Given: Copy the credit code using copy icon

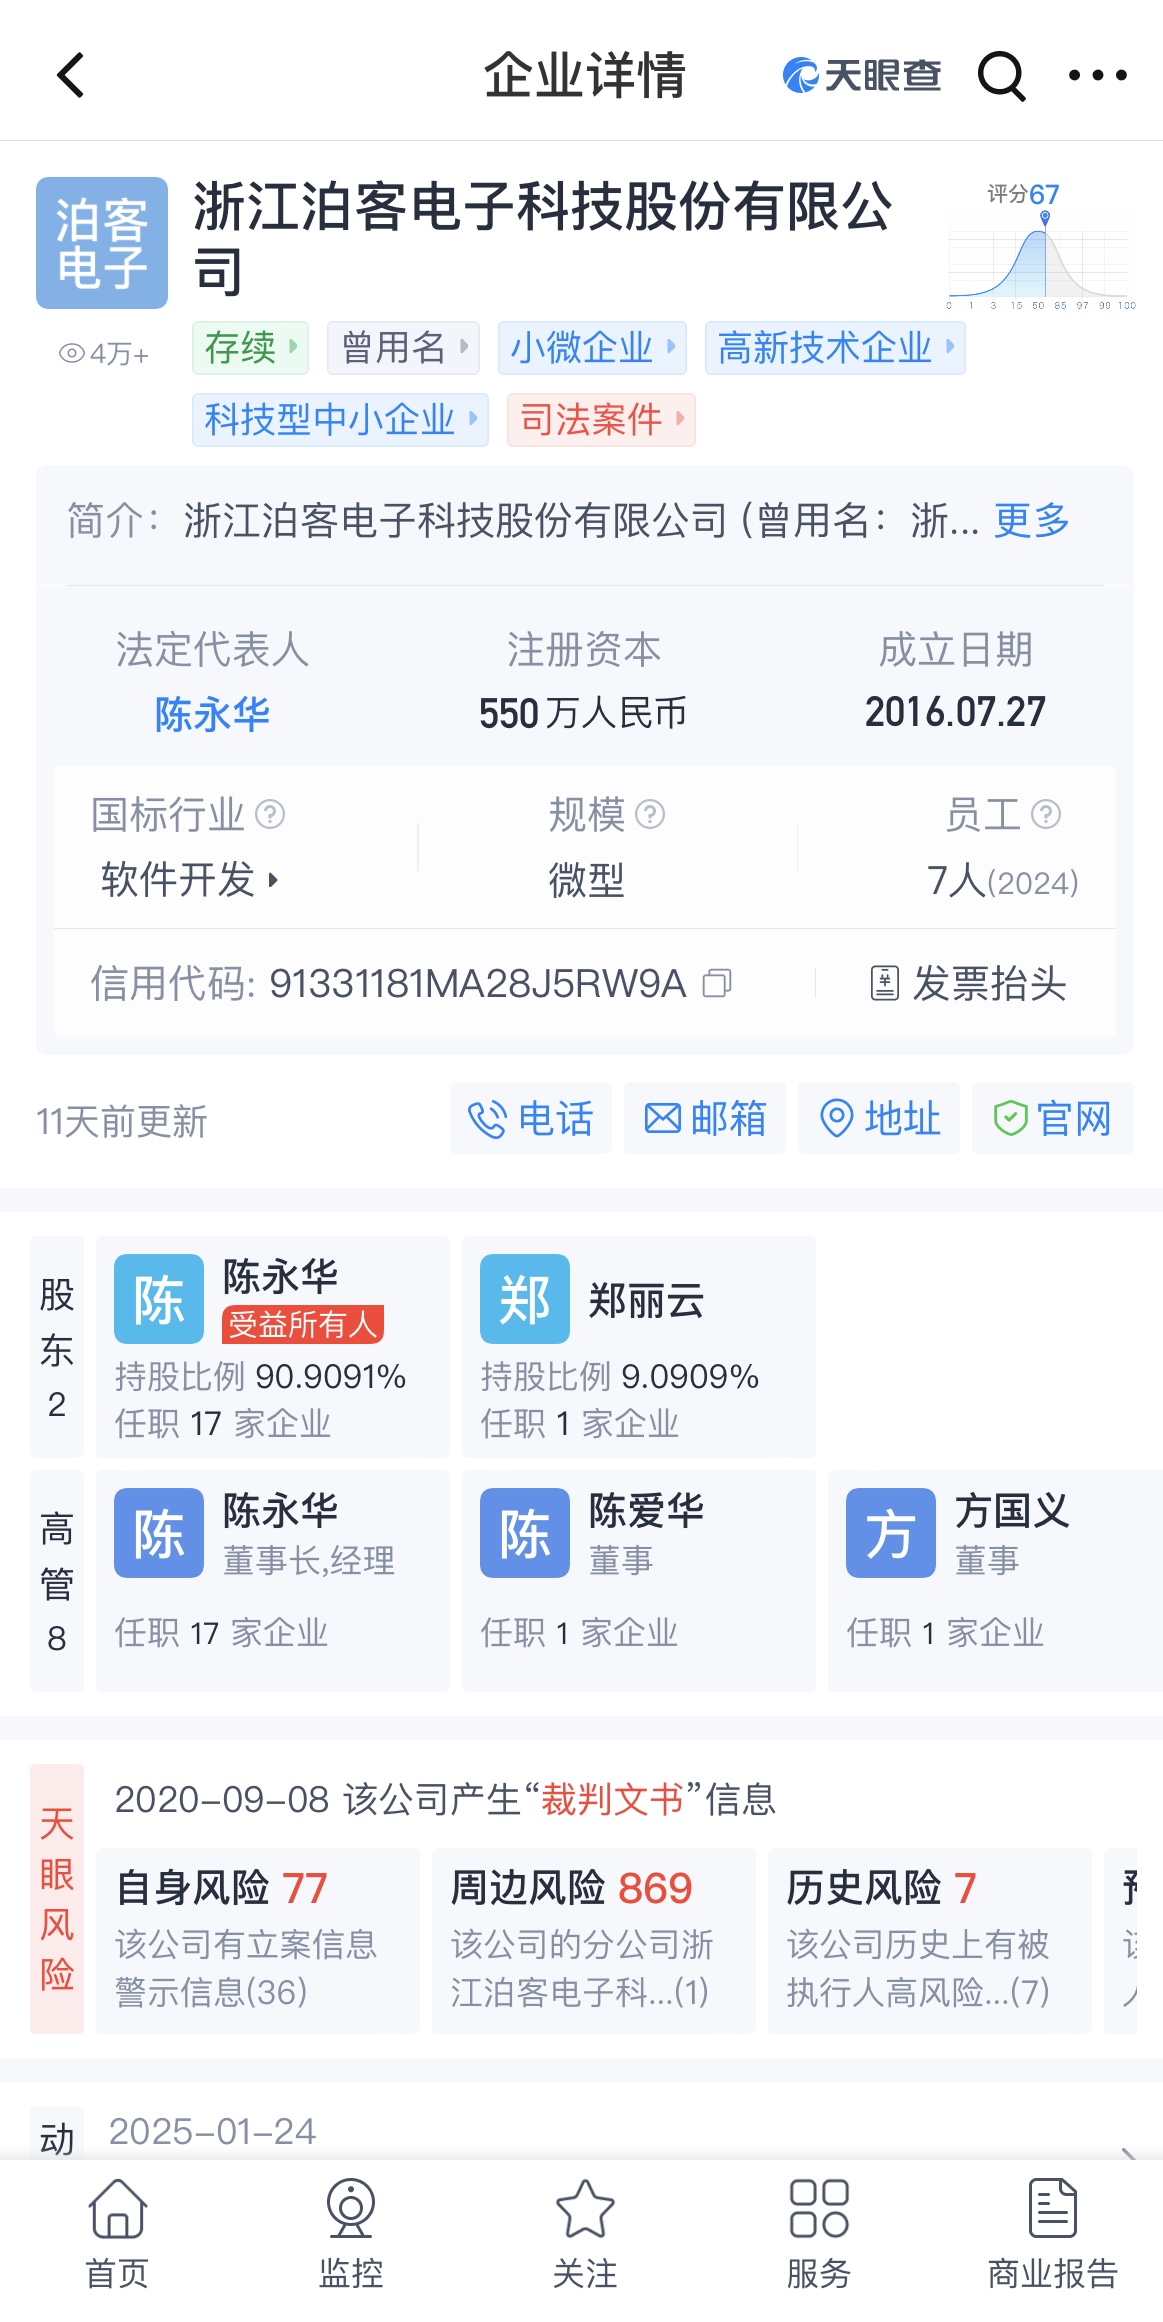Looking at the screenshot, I should (x=717, y=984).
